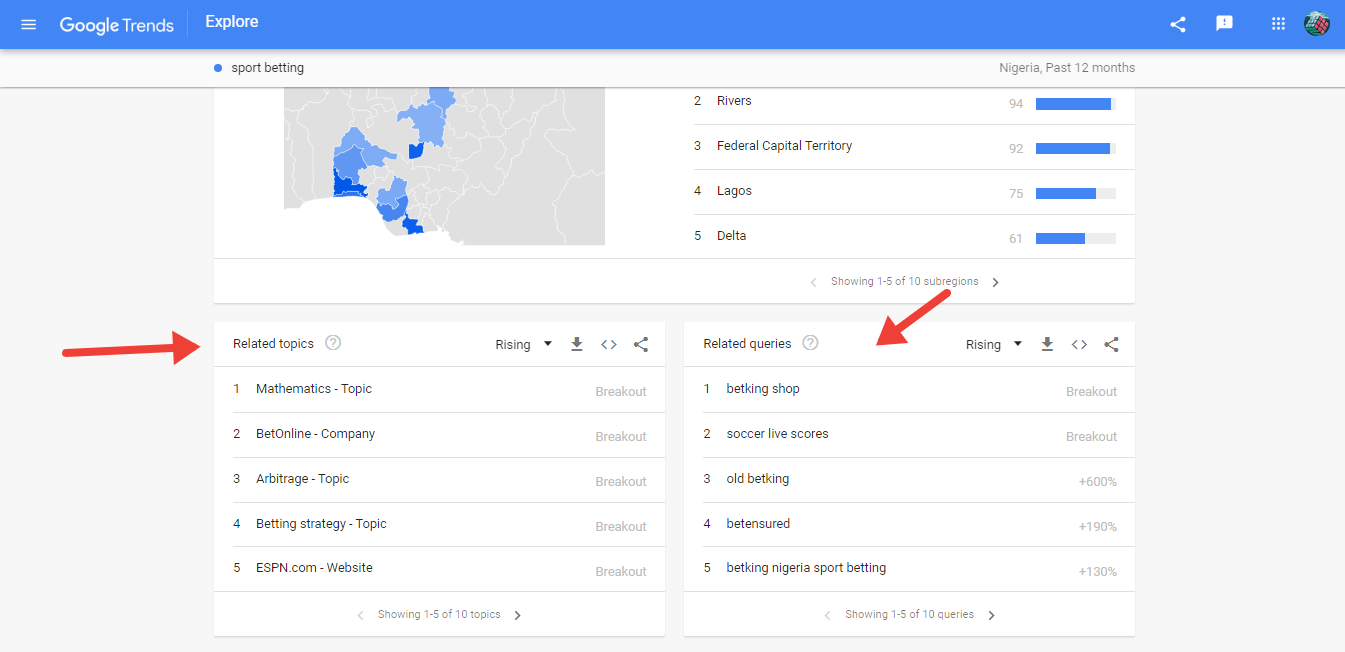Open the Betting strategy topic
The width and height of the screenshot is (1345, 652).
(321, 524)
